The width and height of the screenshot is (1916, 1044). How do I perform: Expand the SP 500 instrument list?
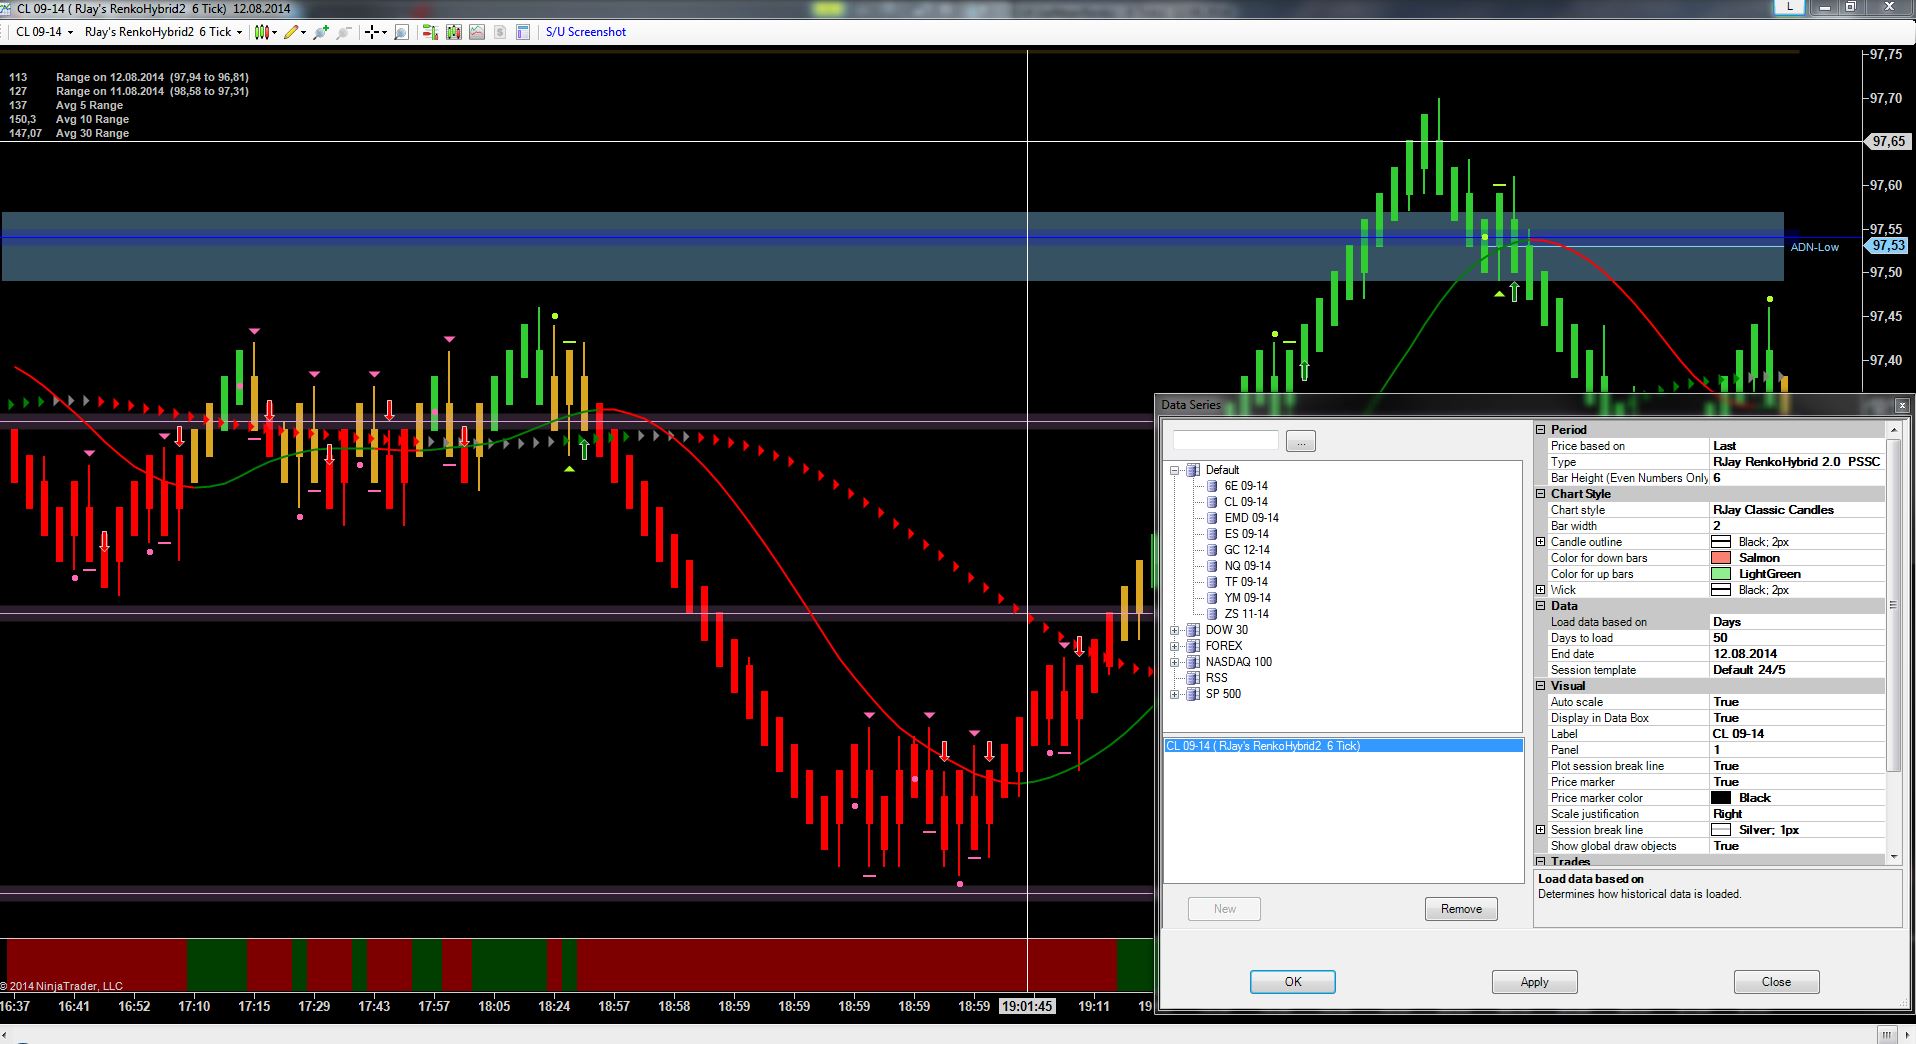coord(1175,694)
